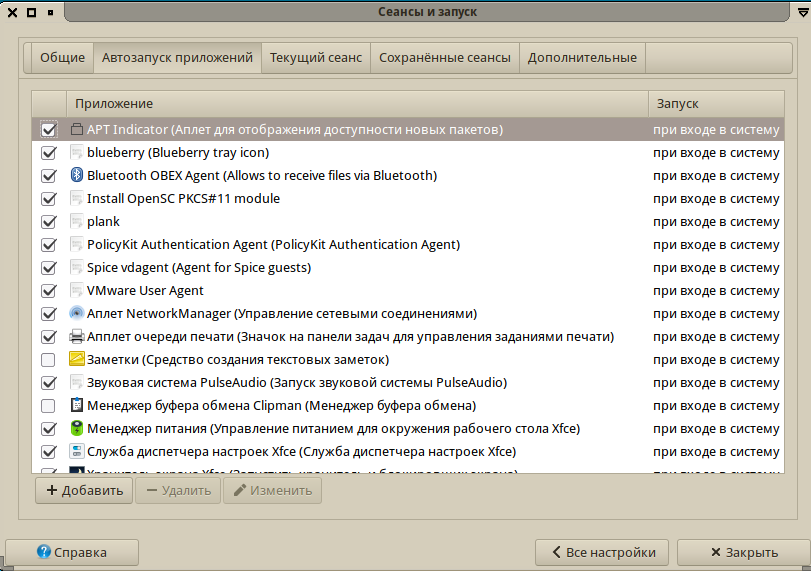
Task: Disable Менеджер питания autostart checkbox
Action: point(49,429)
